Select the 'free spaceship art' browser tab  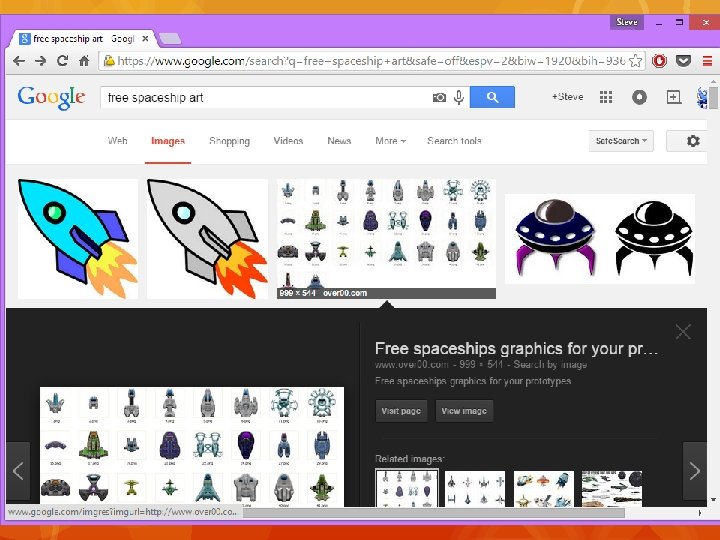83,39
